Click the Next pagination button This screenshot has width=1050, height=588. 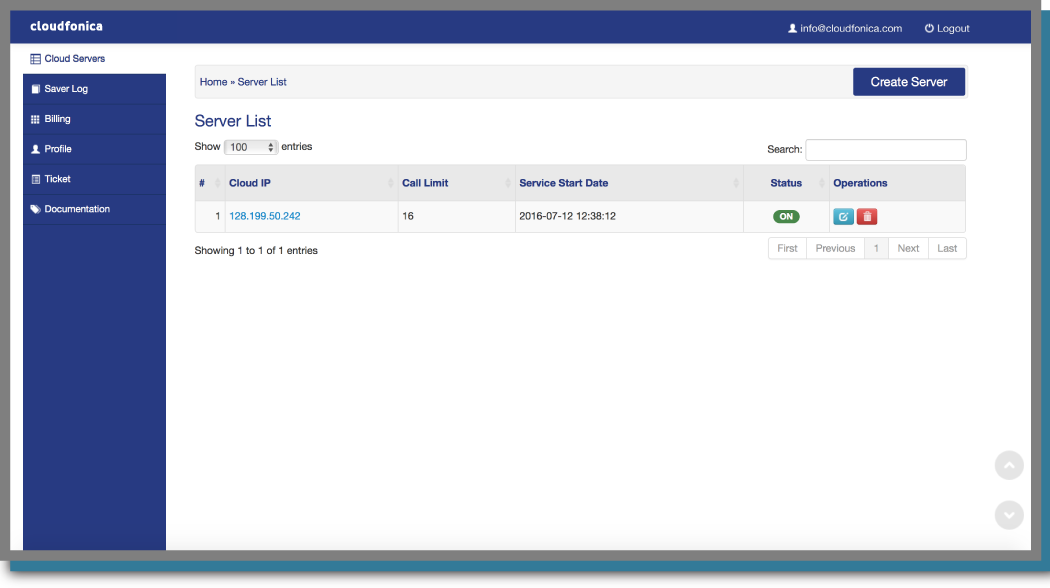coord(908,248)
